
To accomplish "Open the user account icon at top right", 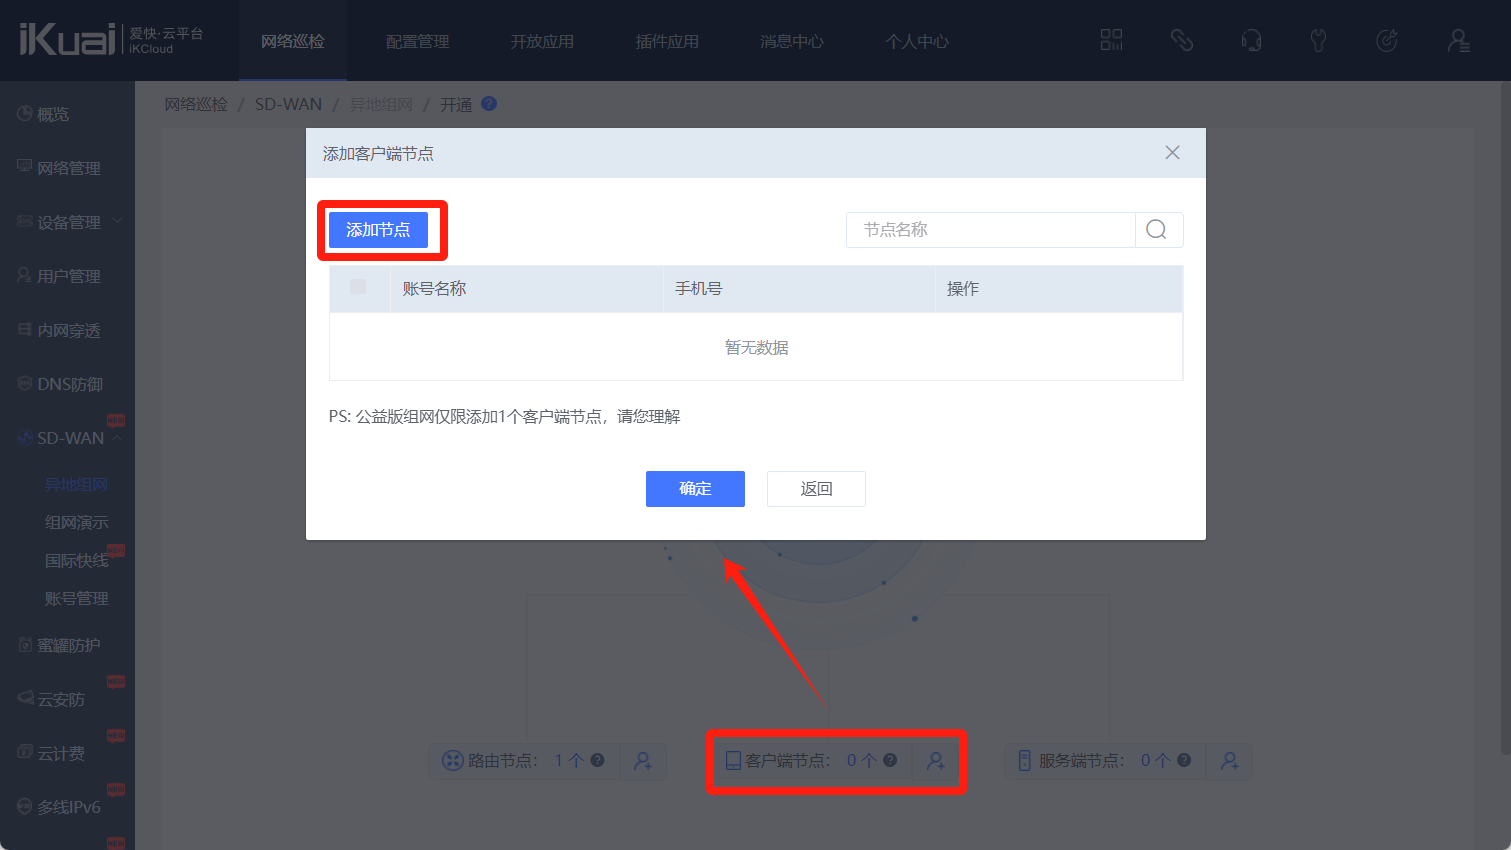I will point(1458,40).
